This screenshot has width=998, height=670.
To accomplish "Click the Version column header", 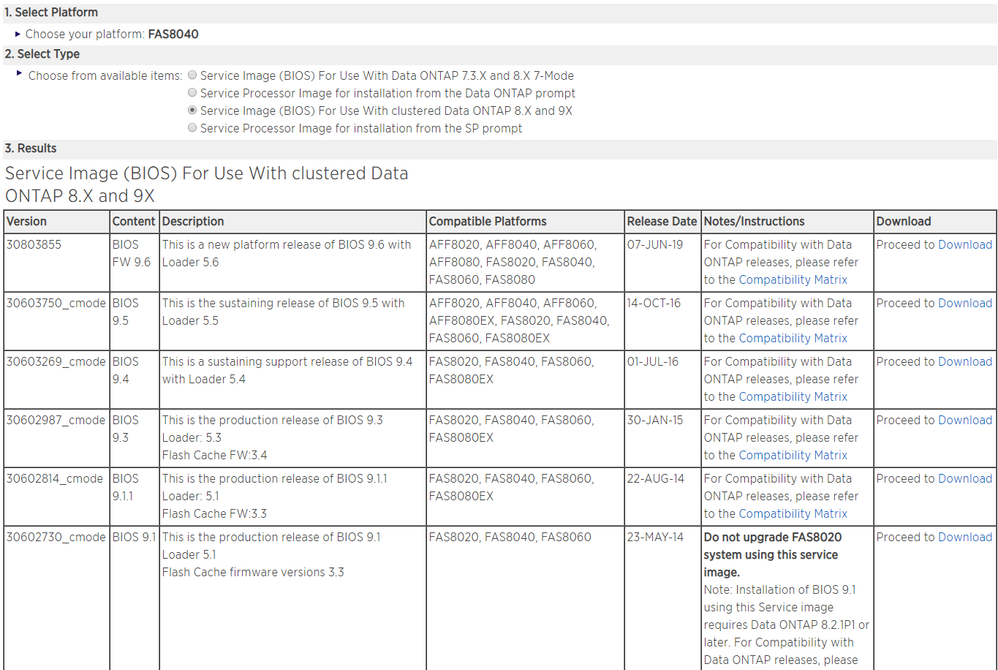I will [27, 221].
